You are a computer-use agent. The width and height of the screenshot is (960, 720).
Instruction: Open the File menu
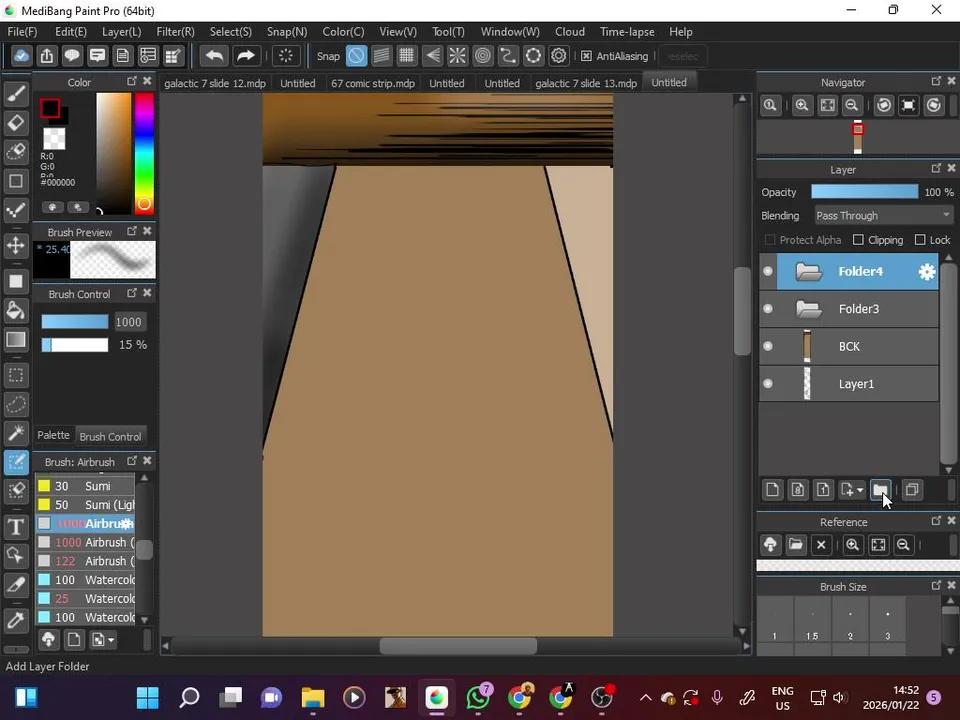click(x=22, y=31)
